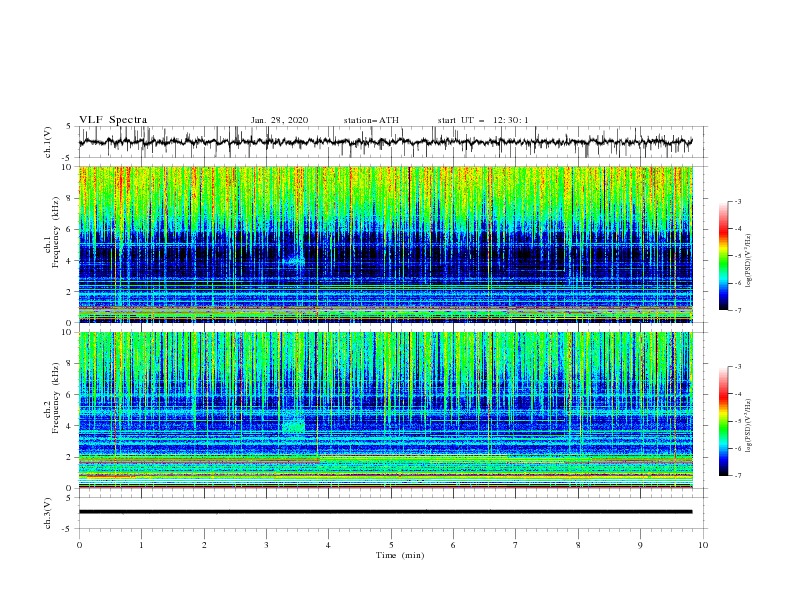Click the color scale bar beside ch.1 spectrogram
Screen dimensions: 792x612
(723, 256)
